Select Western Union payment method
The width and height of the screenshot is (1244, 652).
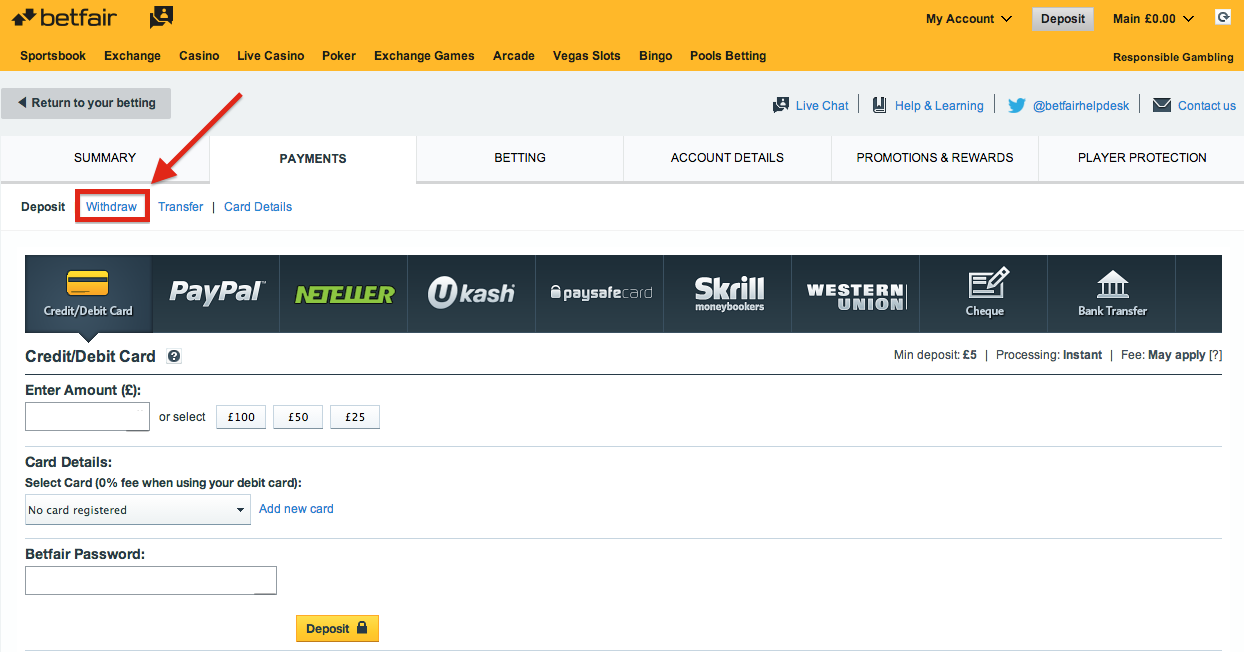(856, 293)
